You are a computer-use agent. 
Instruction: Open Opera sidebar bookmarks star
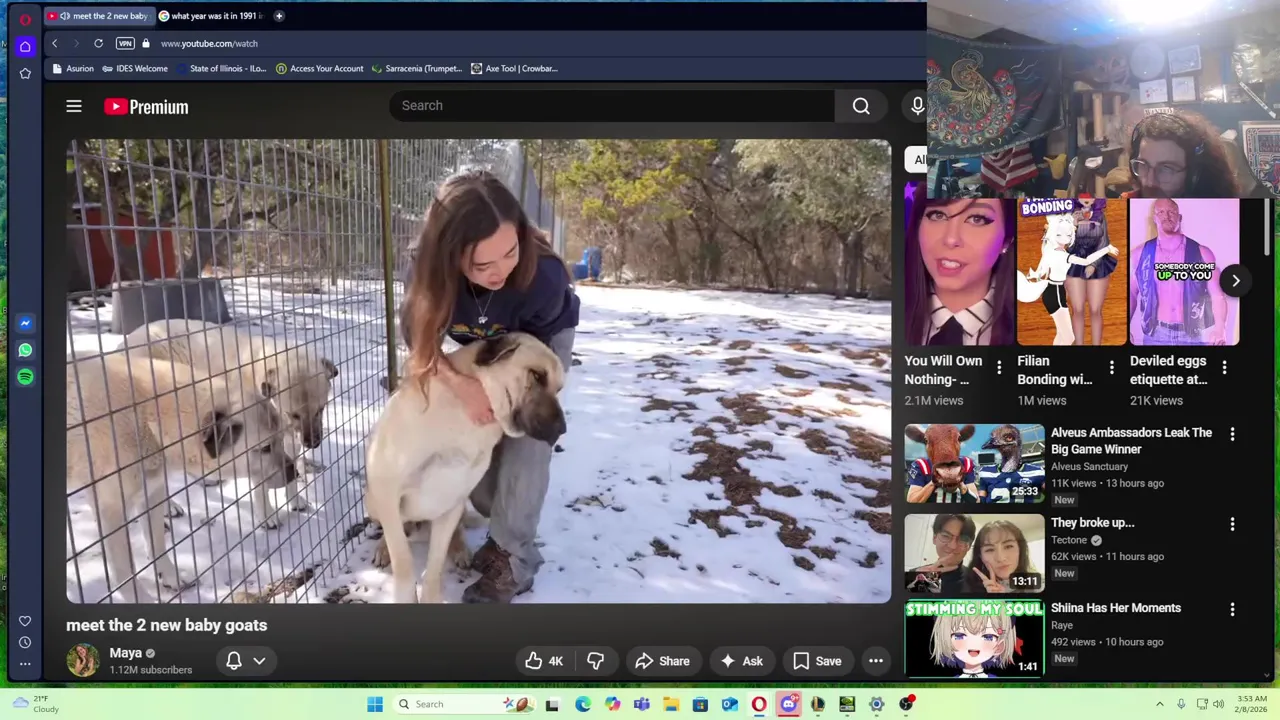(x=25, y=73)
